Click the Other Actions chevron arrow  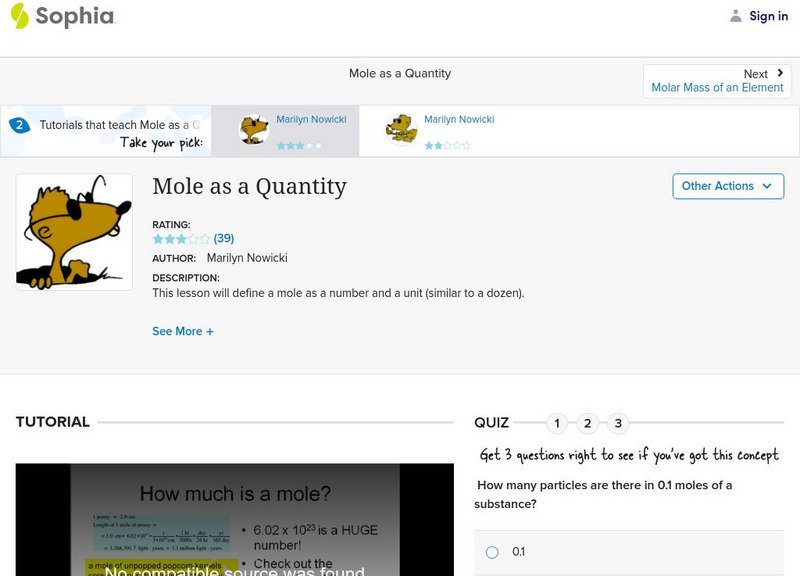pyautogui.click(x=767, y=186)
